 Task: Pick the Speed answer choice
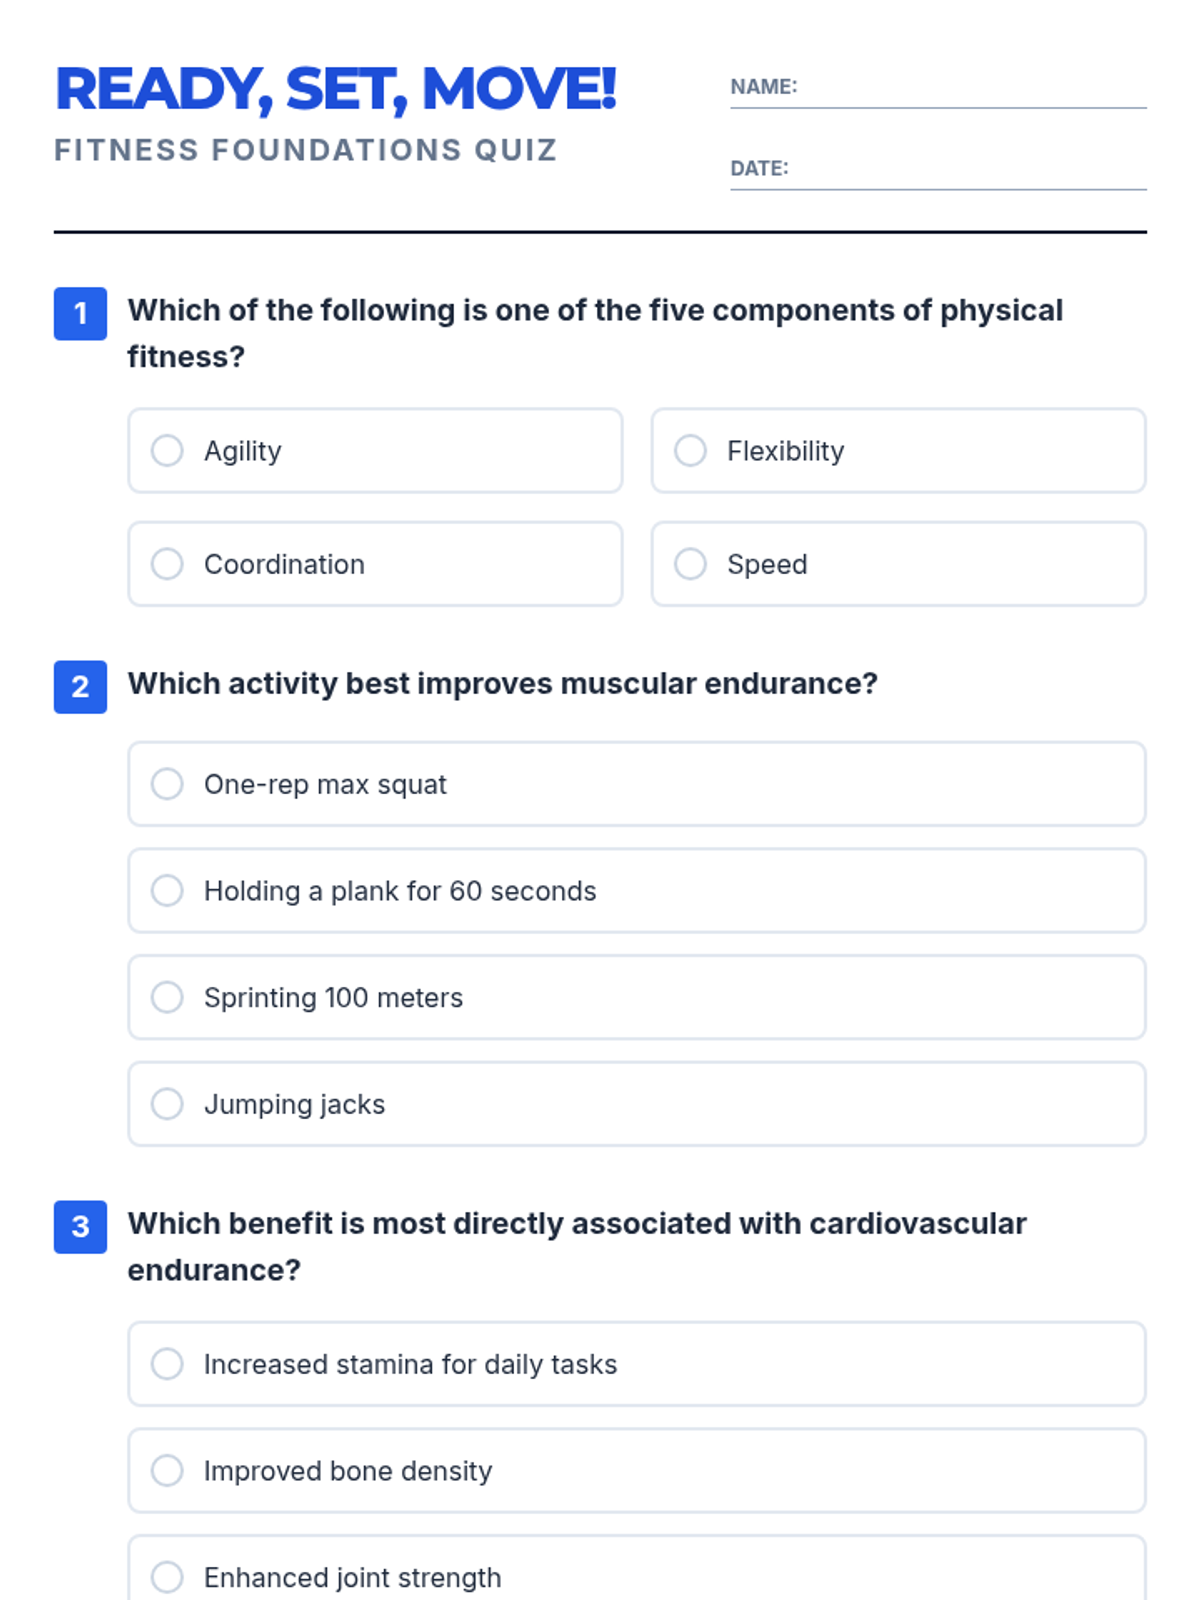click(690, 564)
